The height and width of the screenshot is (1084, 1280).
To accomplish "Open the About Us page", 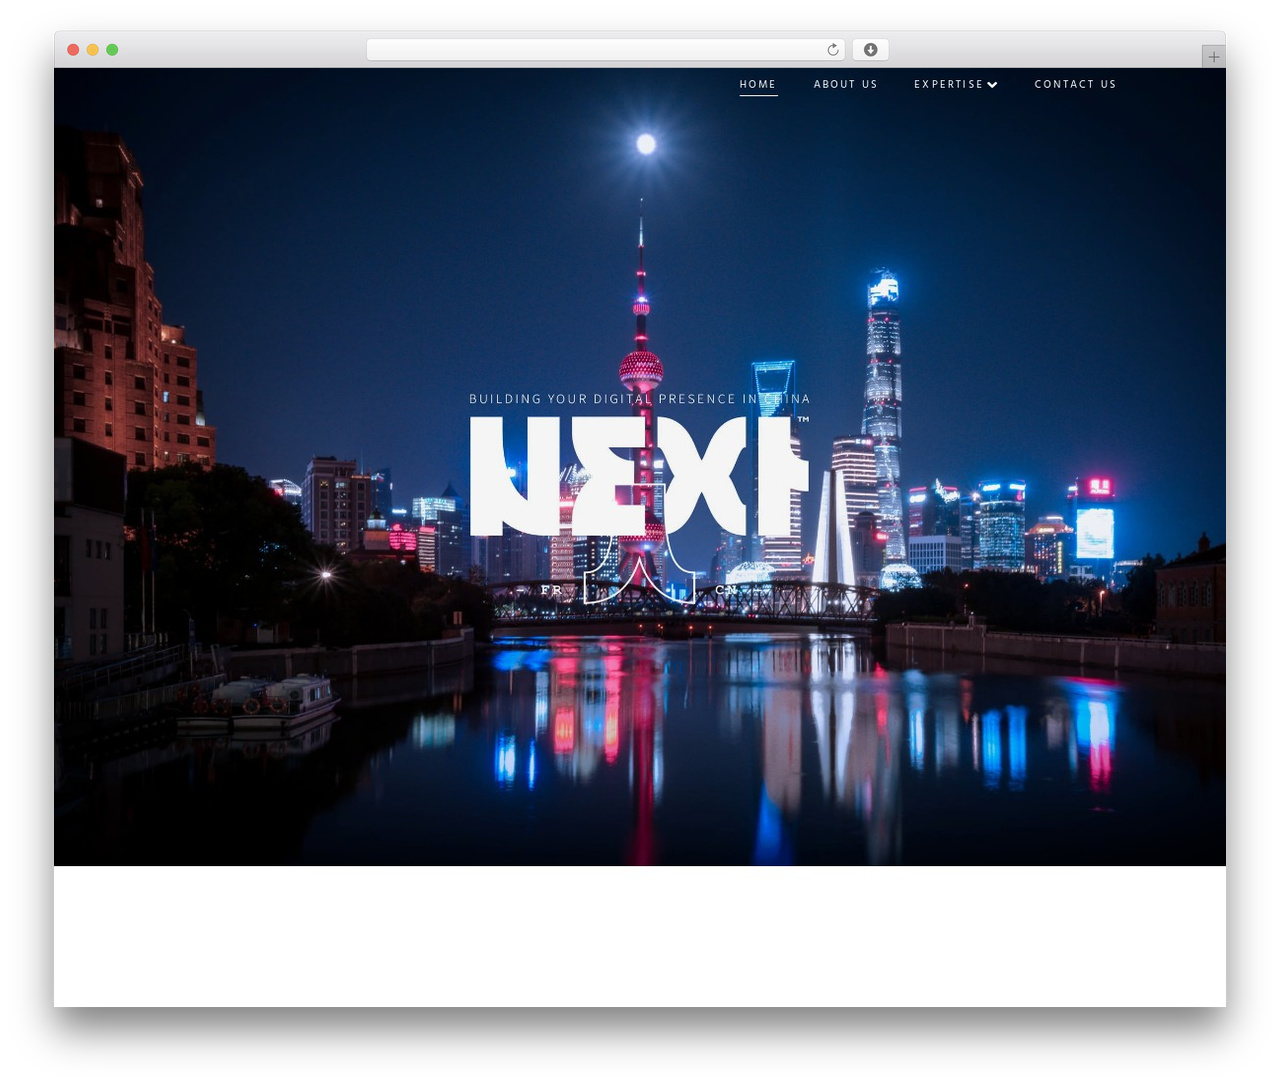I will (845, 84).
